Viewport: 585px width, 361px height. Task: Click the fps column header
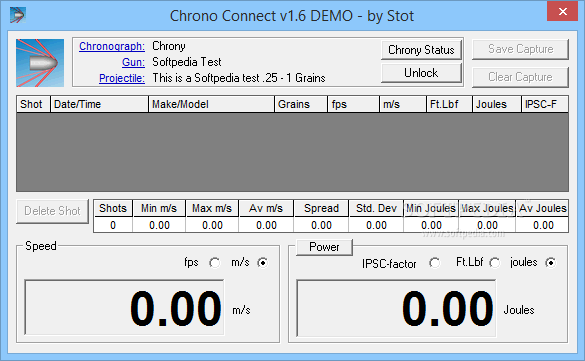click(x=353, y=104)
